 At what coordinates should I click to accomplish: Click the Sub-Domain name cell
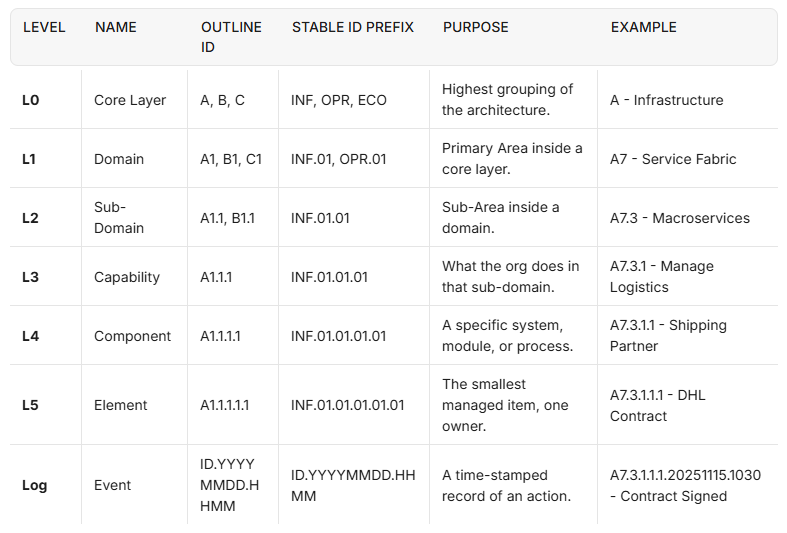119,218
